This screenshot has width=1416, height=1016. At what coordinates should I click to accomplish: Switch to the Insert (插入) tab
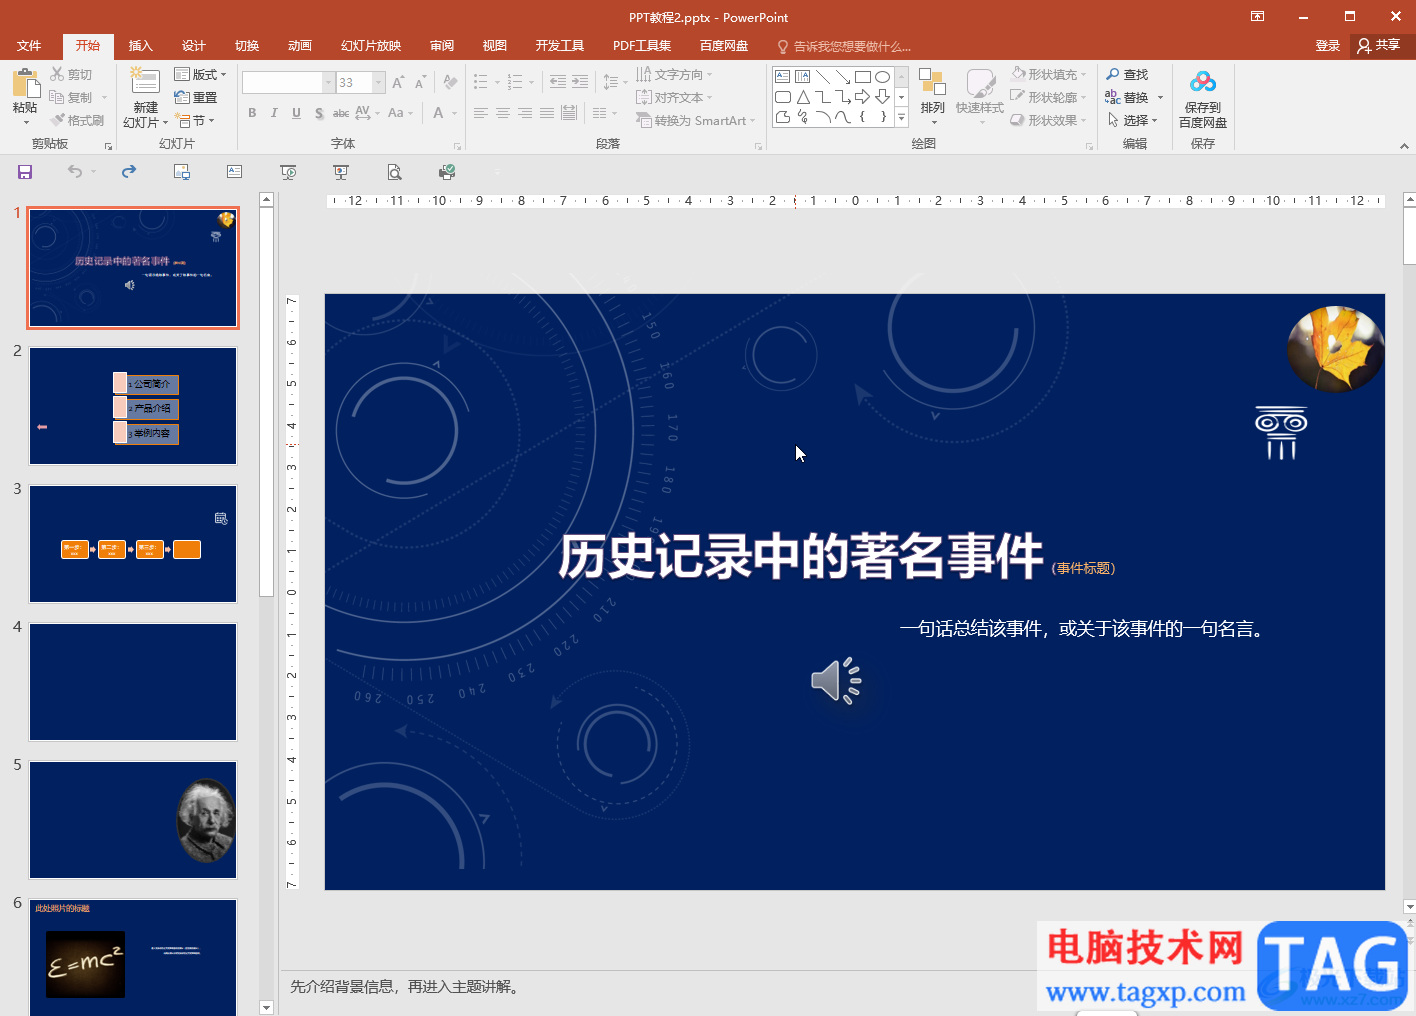pyautogui.click(x=141, y=46)
